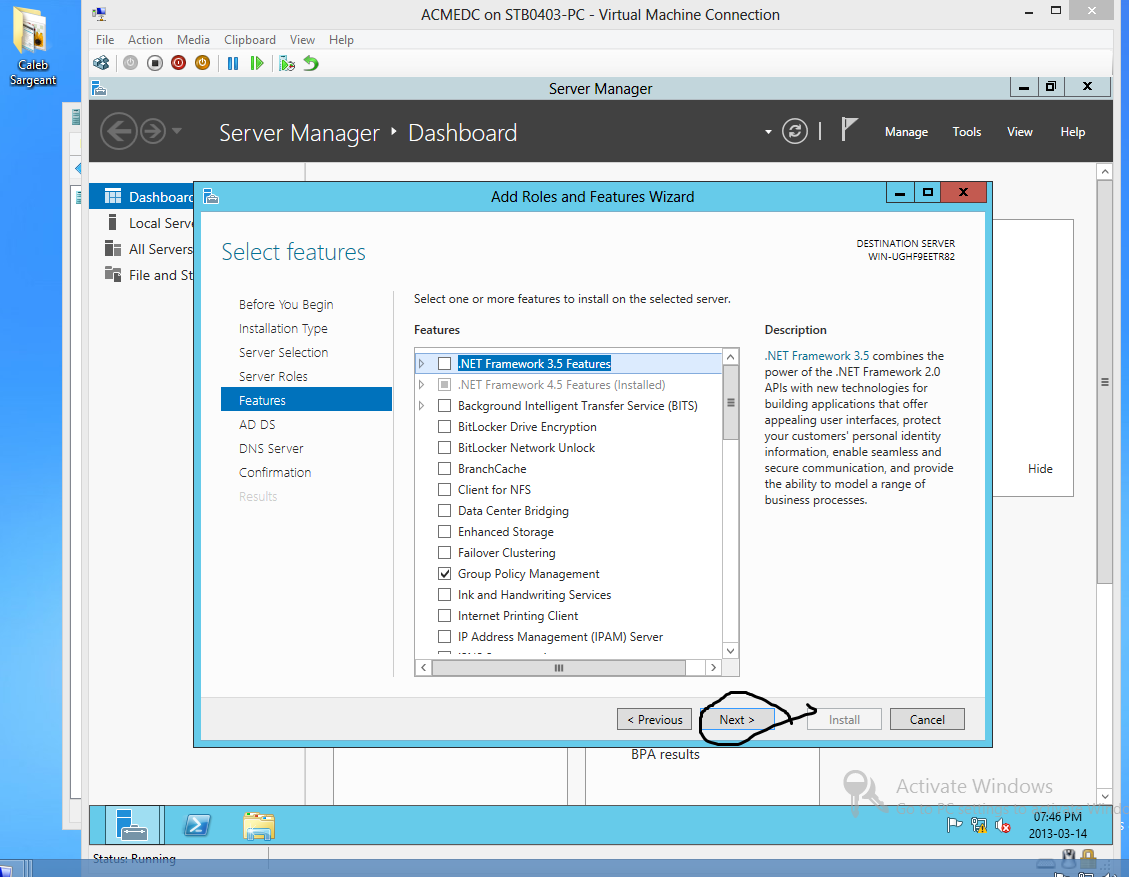Click features list scroll-up arrow
Screen dimensions: 1129x877
point(730,357)
